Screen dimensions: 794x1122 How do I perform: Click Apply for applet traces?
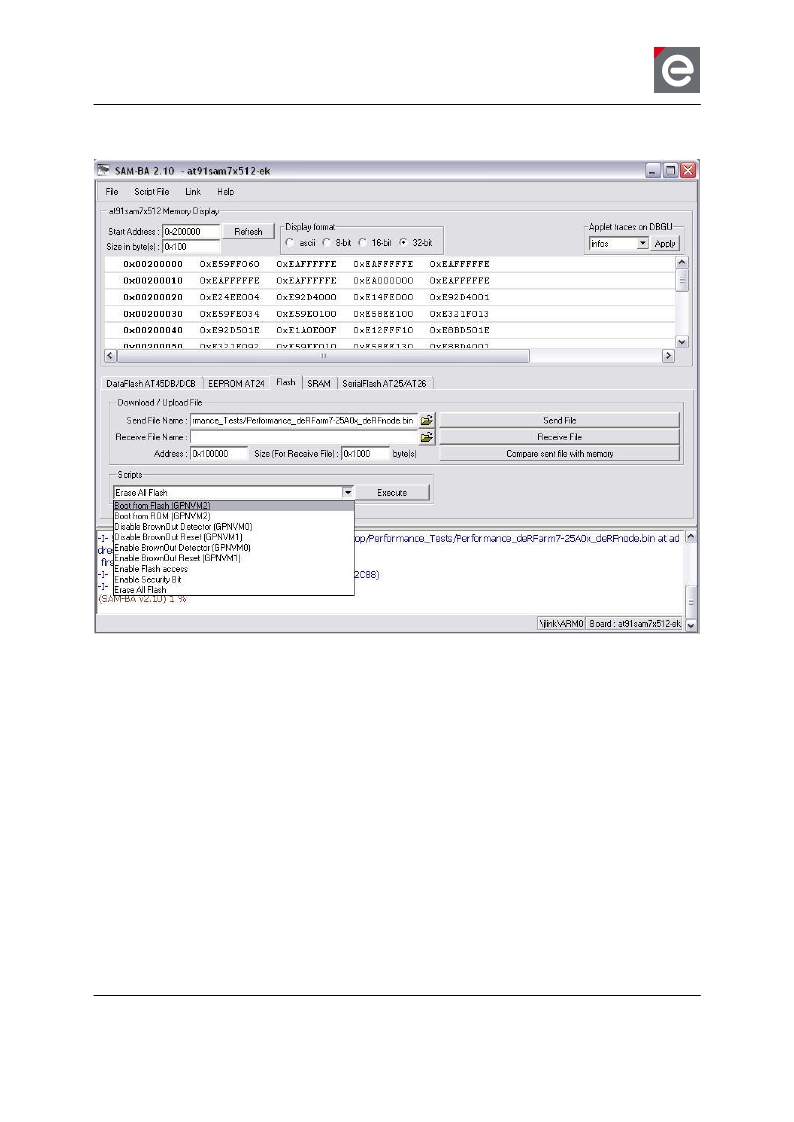[665, 244]
